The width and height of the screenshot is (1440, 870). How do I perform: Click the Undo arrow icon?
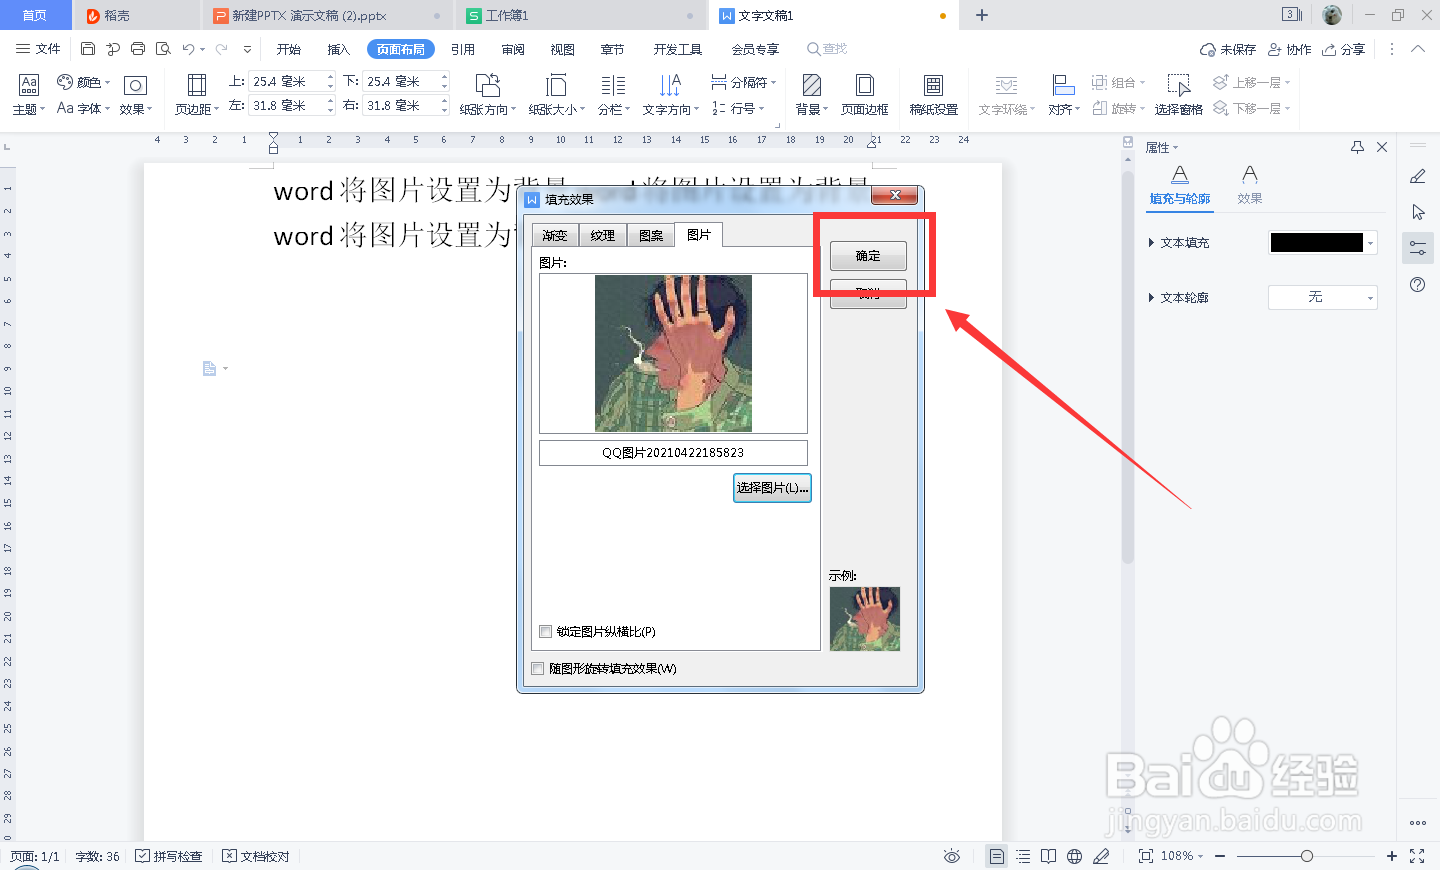coord(188,49)
